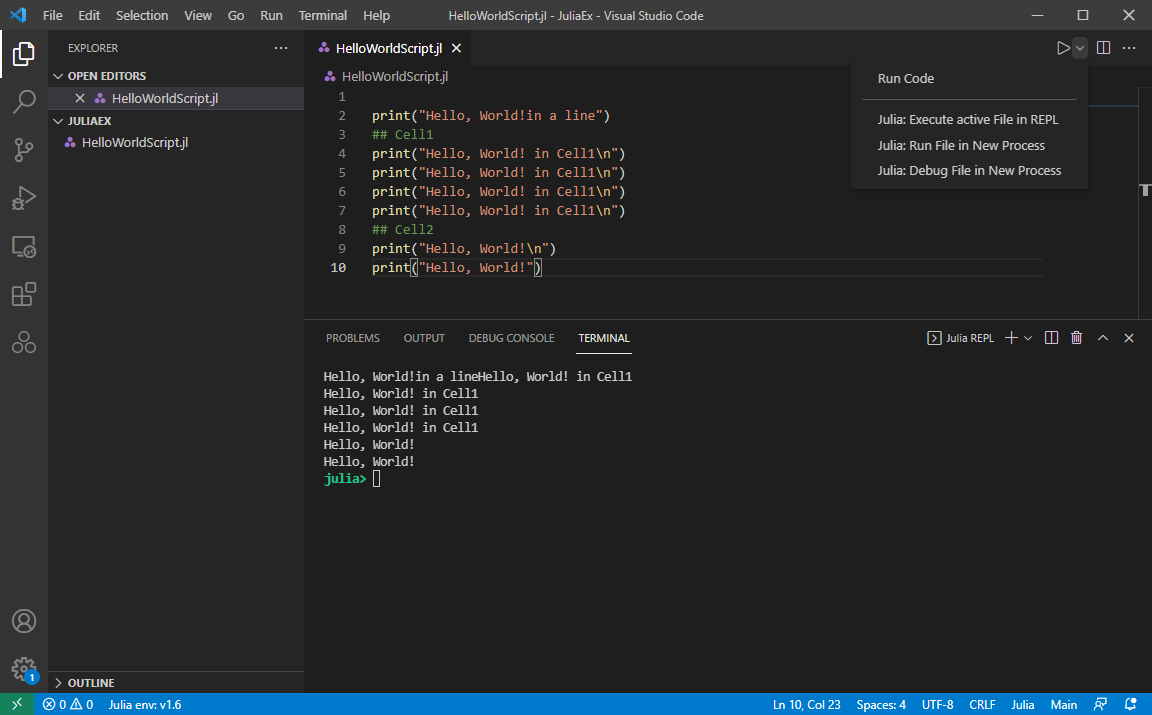Image resolution: width=1152 pixels, height=715 pixels.
Task: Expand the Outline section
Action: coord(176,683)
